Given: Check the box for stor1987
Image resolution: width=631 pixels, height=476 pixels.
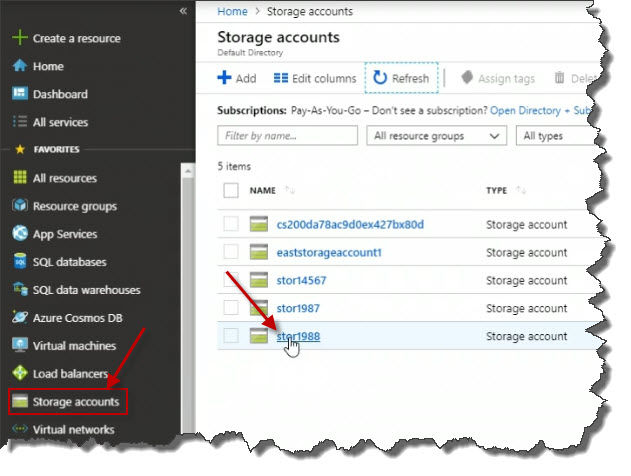Looking at the screenshot, I should pos(231,307).
